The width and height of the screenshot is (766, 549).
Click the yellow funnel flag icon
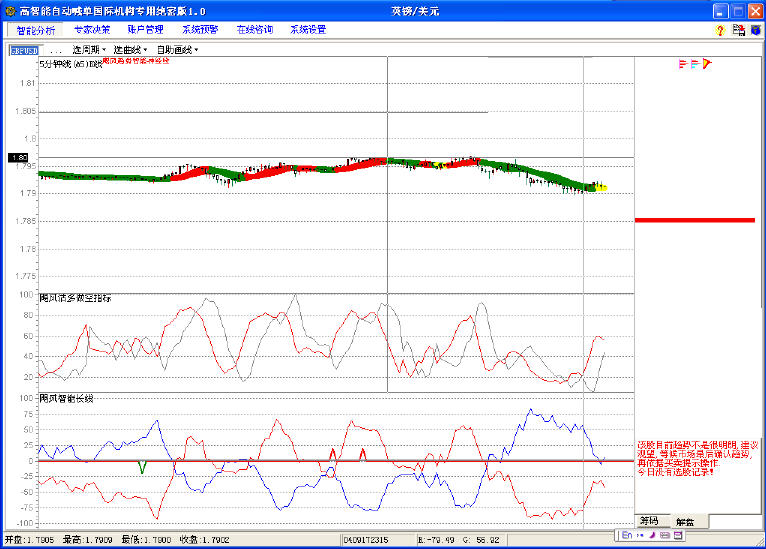(x=707, y=63)
